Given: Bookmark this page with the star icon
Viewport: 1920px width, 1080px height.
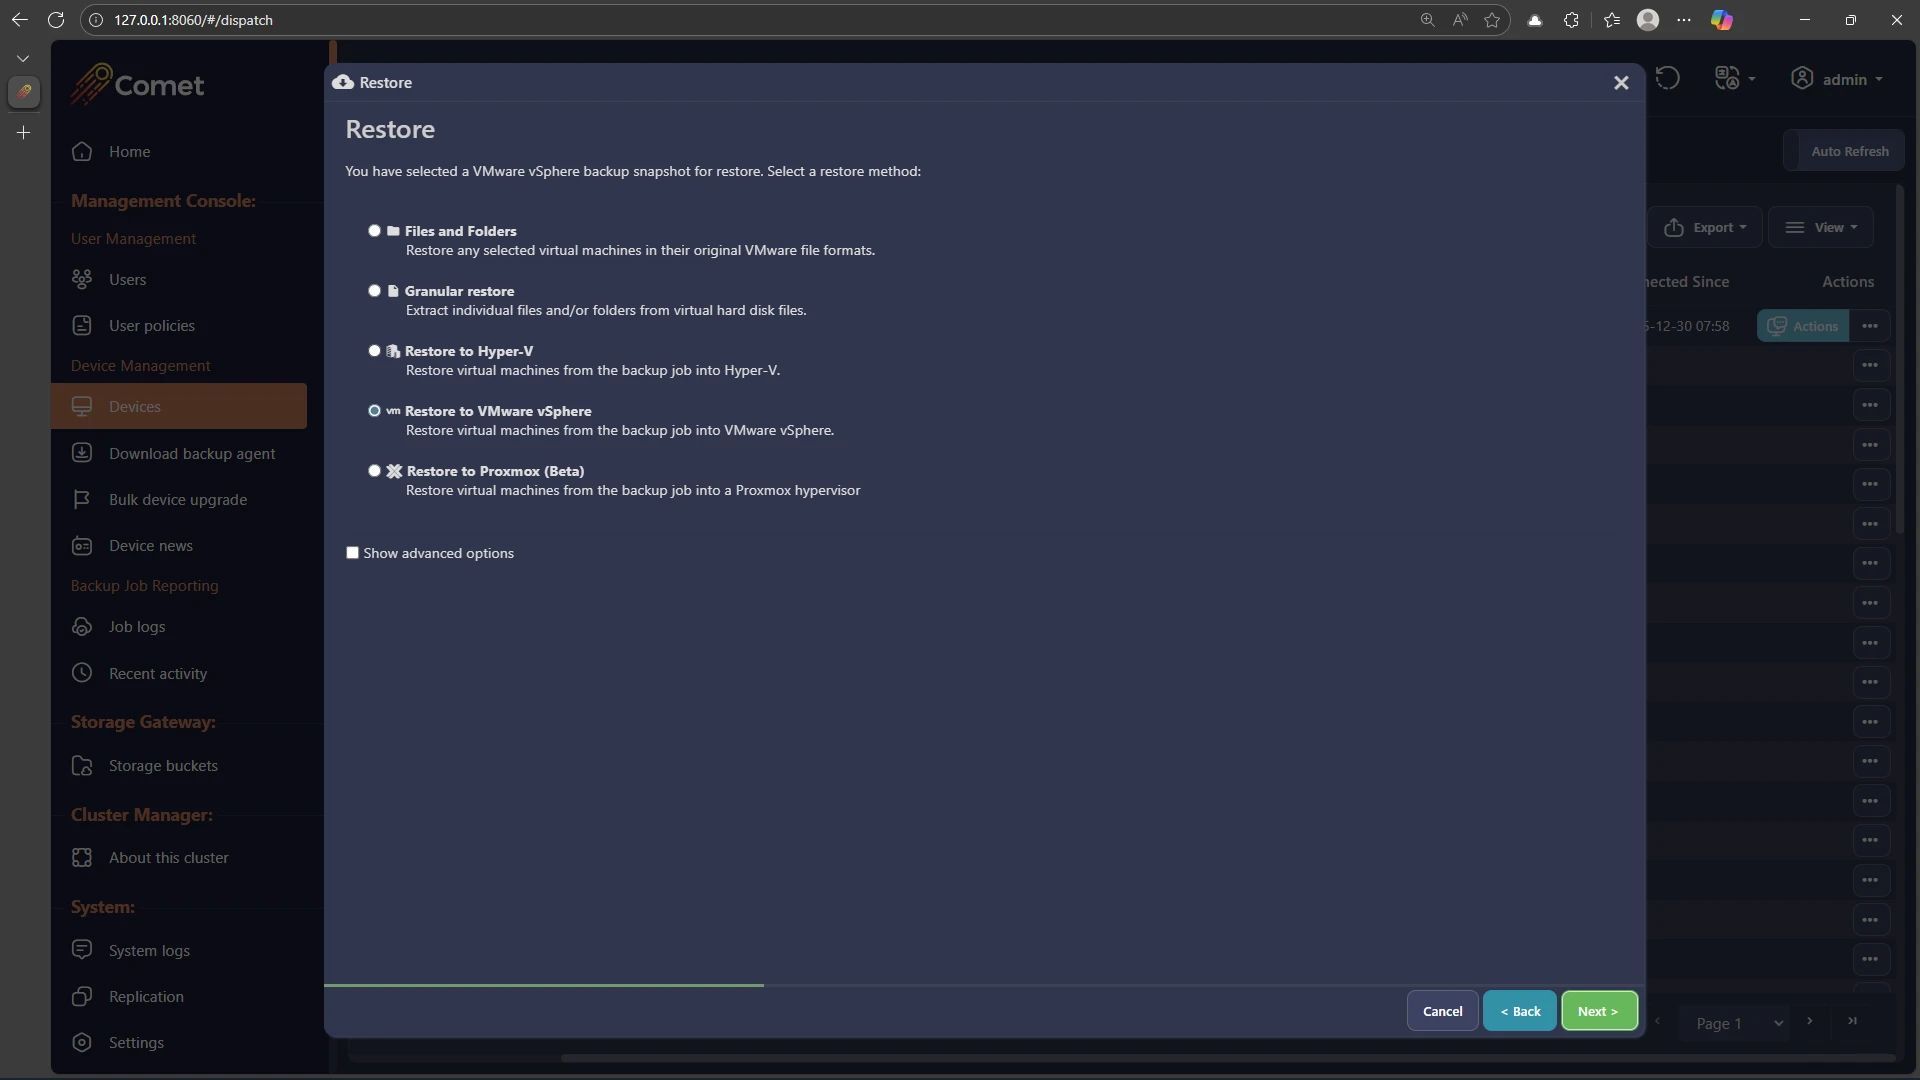Looking at the screenshot, I should 1492,20.
